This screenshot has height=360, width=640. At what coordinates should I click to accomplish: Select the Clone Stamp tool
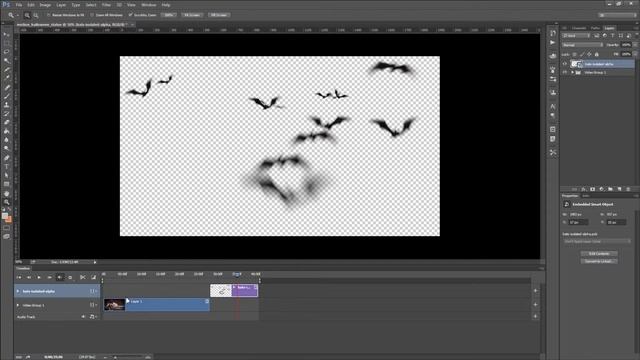pos(7,105)
